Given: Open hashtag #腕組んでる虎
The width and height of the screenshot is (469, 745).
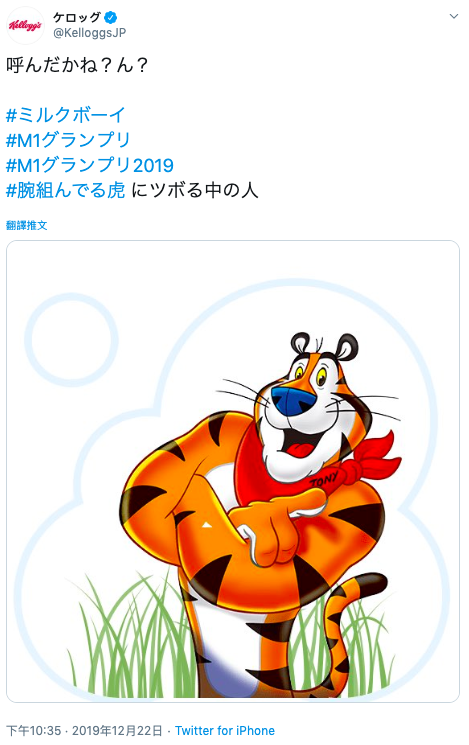Looking at the screenshot, I should click(x=66, y=191).
